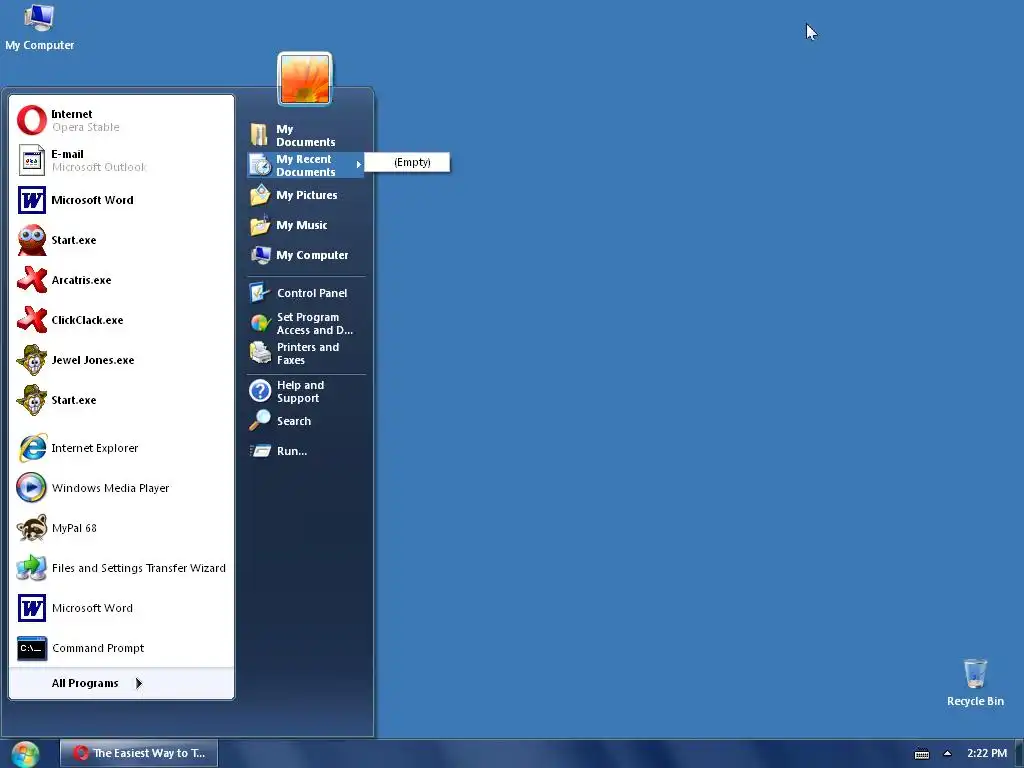Expand My Recent Documents submenu arrow
The image size is (1024, 768).
point(359,165)
